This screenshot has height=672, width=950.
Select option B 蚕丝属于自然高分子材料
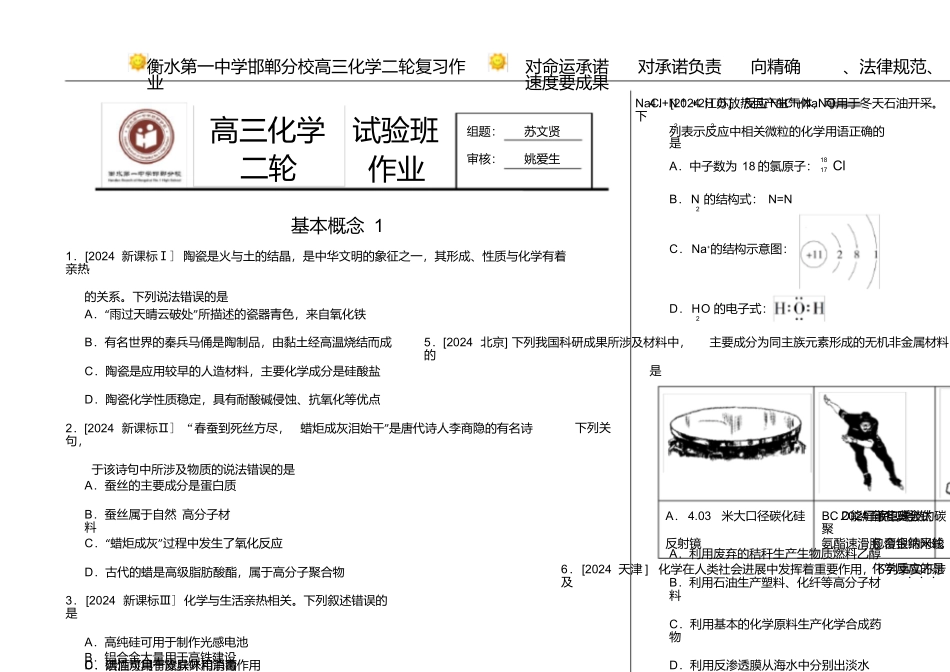[158, 521]
